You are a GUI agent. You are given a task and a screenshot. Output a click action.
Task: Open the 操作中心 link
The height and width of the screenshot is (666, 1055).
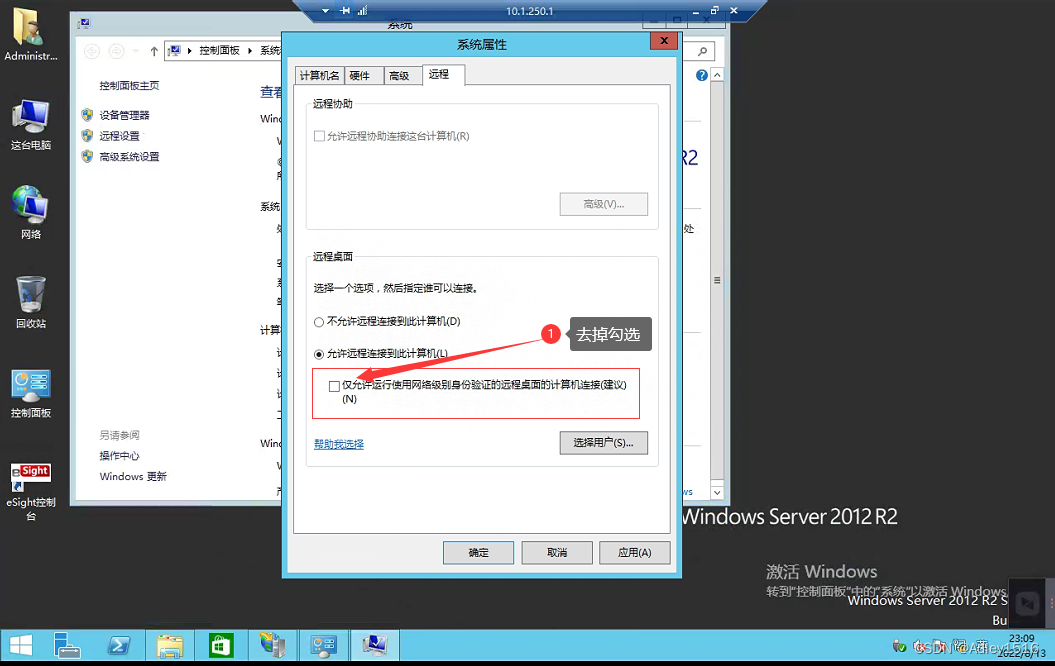pos(119,455)
